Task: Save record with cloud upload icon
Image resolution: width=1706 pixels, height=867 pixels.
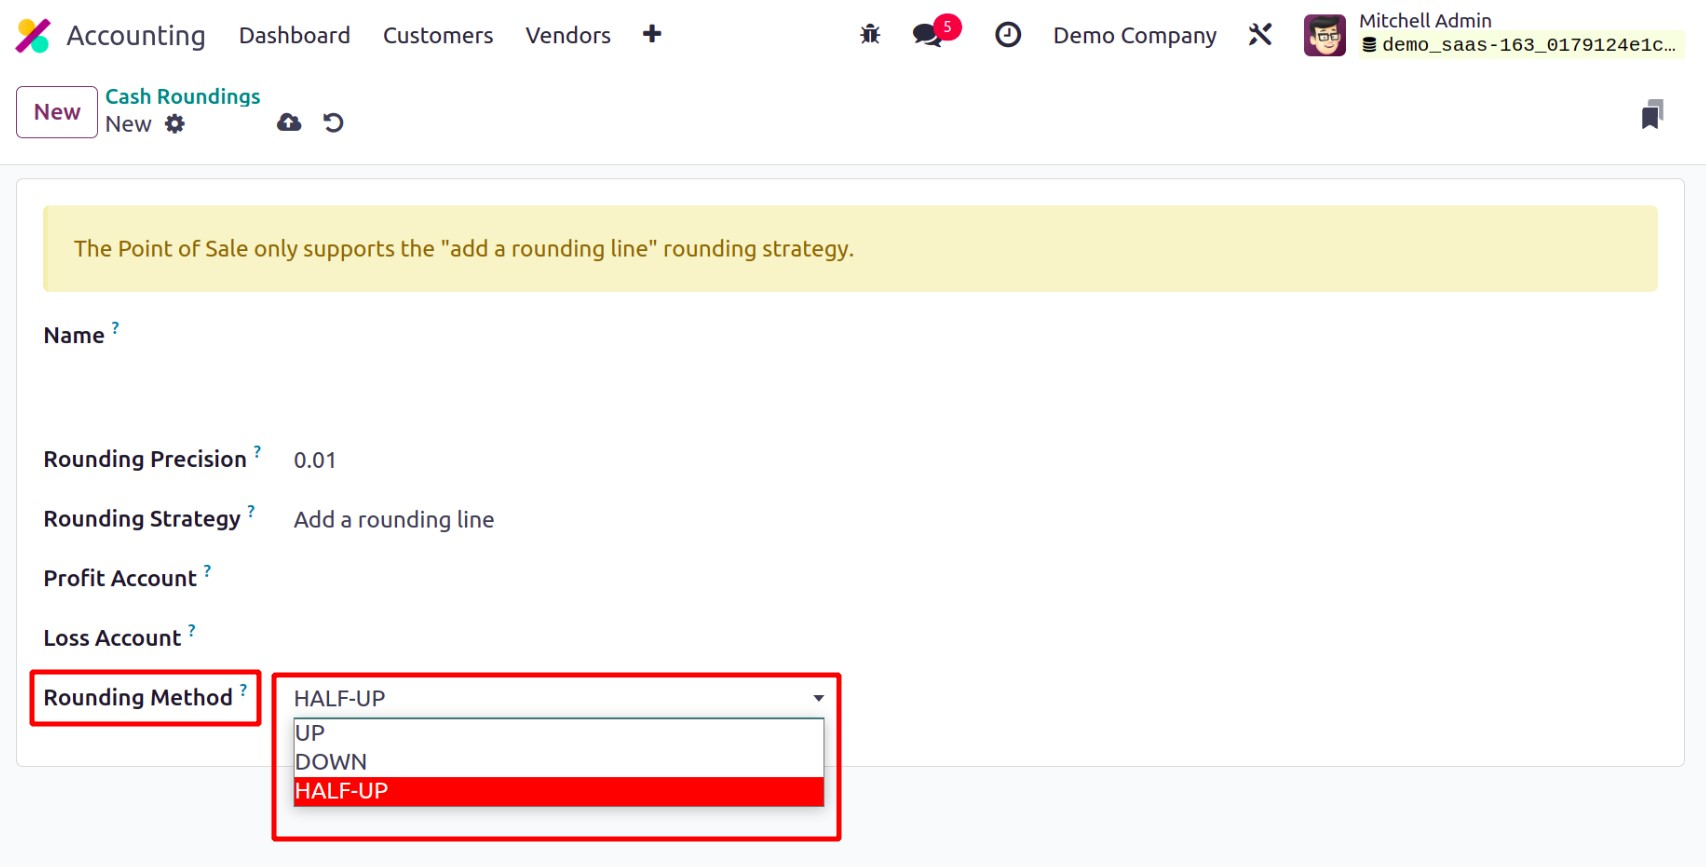Action: (289, 123)
